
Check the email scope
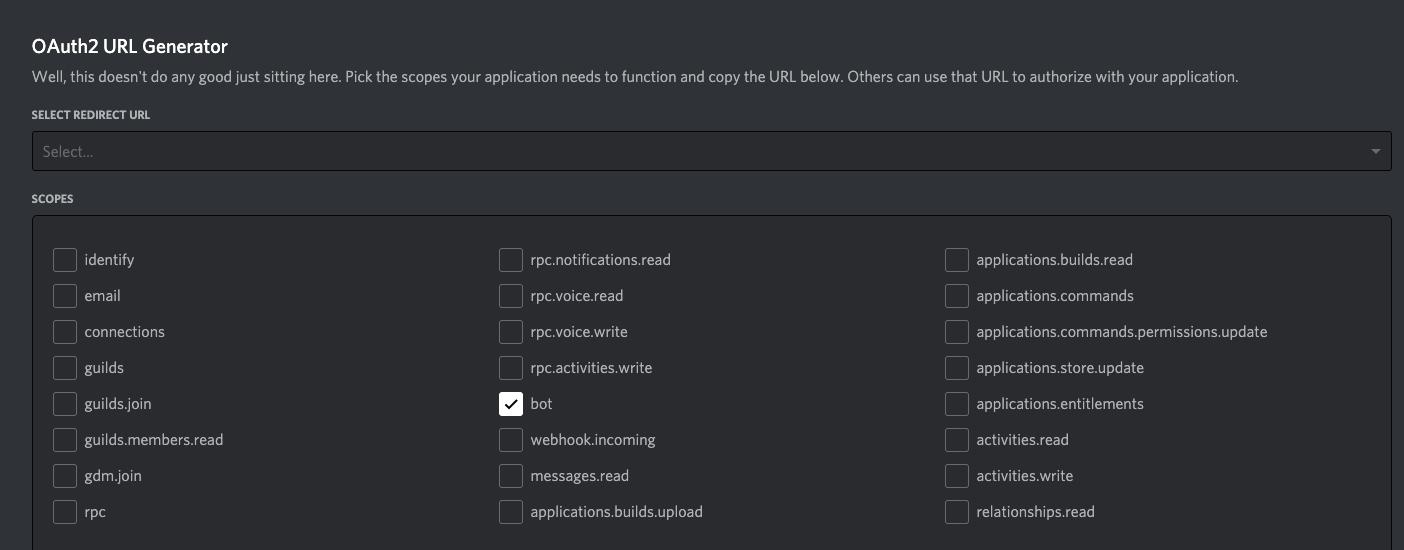[x=65, y=296]
